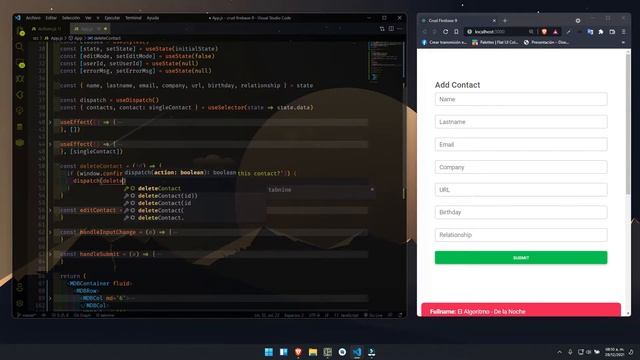Open the Terminal menu in VS Code
Screen dimensions: 640x360
pos(133,18)
